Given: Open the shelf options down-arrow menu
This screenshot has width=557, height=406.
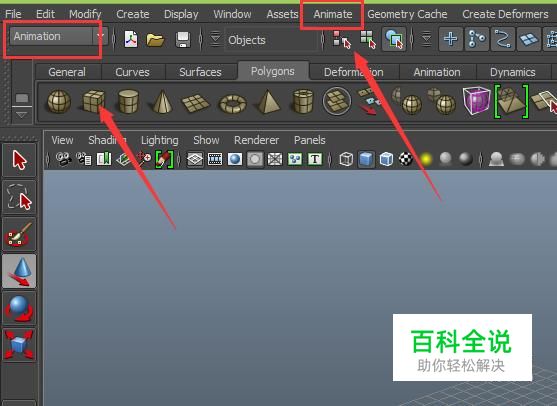Looking at the screenshot, I should pos(22,114).
